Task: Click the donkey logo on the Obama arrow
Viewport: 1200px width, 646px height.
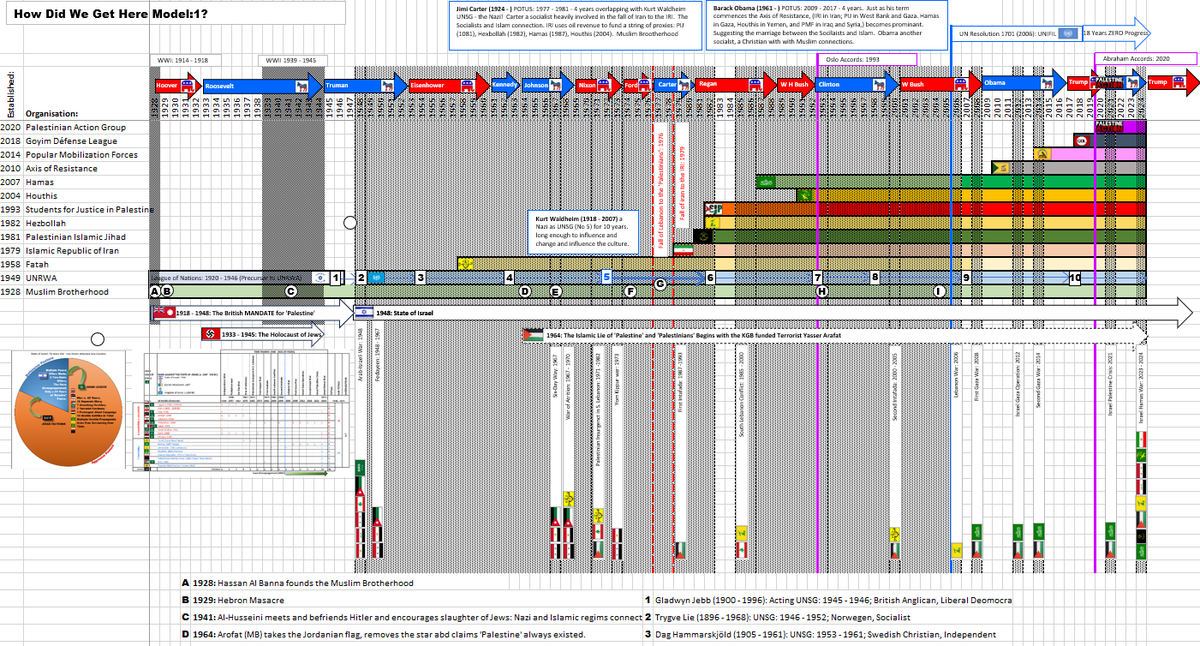Action: coord(1047,84)
